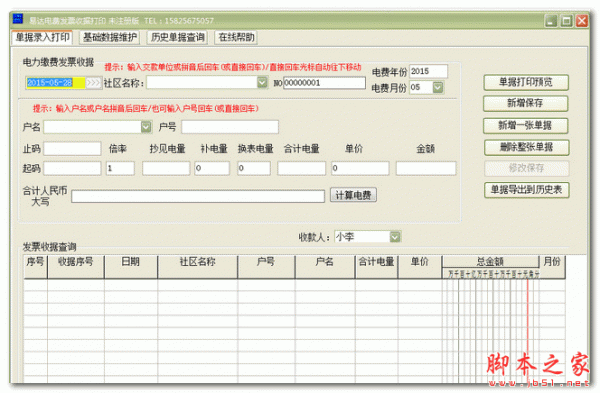Expand the 收款人 dropdown
Image resolution: width=600 pixels, height=393 pixels.
point(395,237)
